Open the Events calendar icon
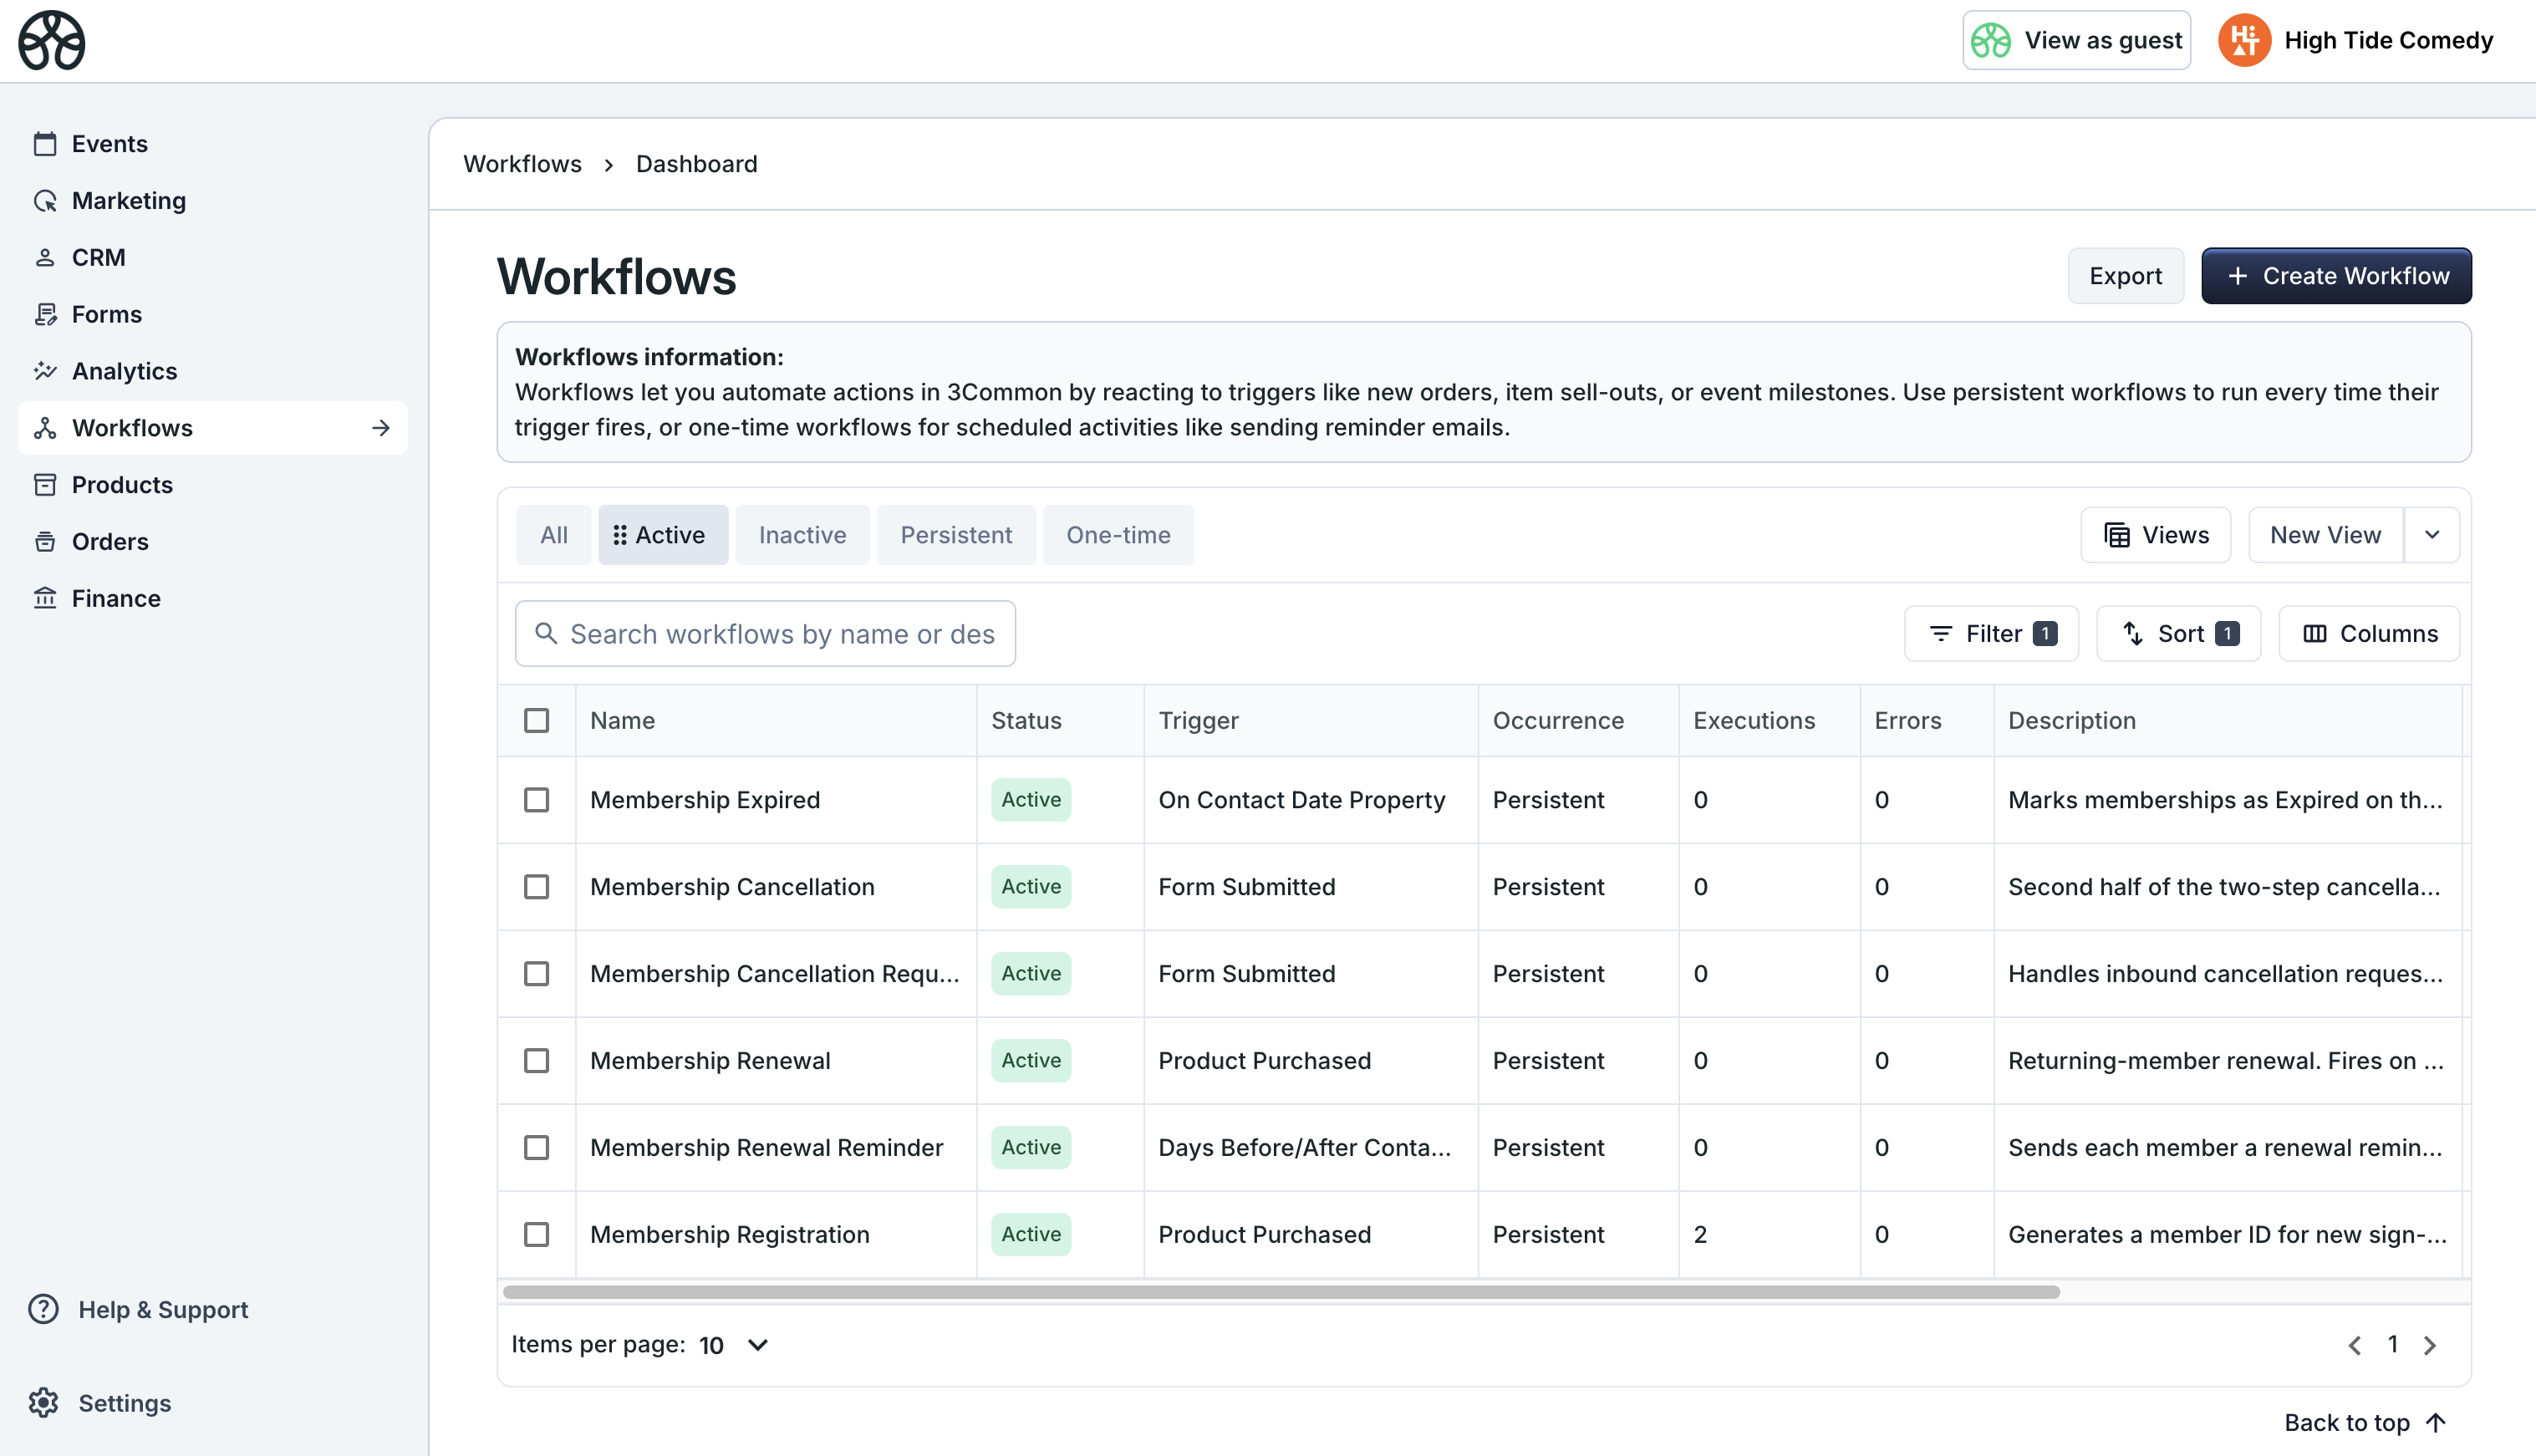The height and width of the screenshot is (1456, 2536). [x=45, y=144]
